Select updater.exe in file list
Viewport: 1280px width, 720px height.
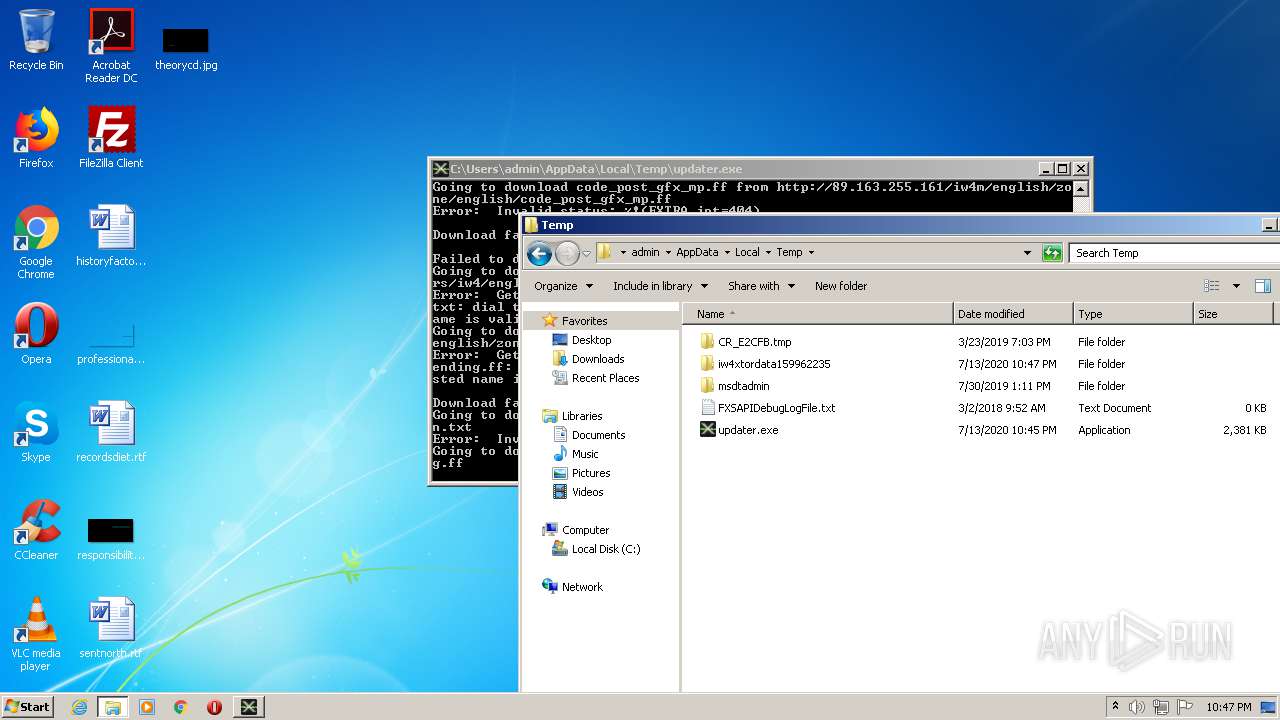click(x=748, y=430)
